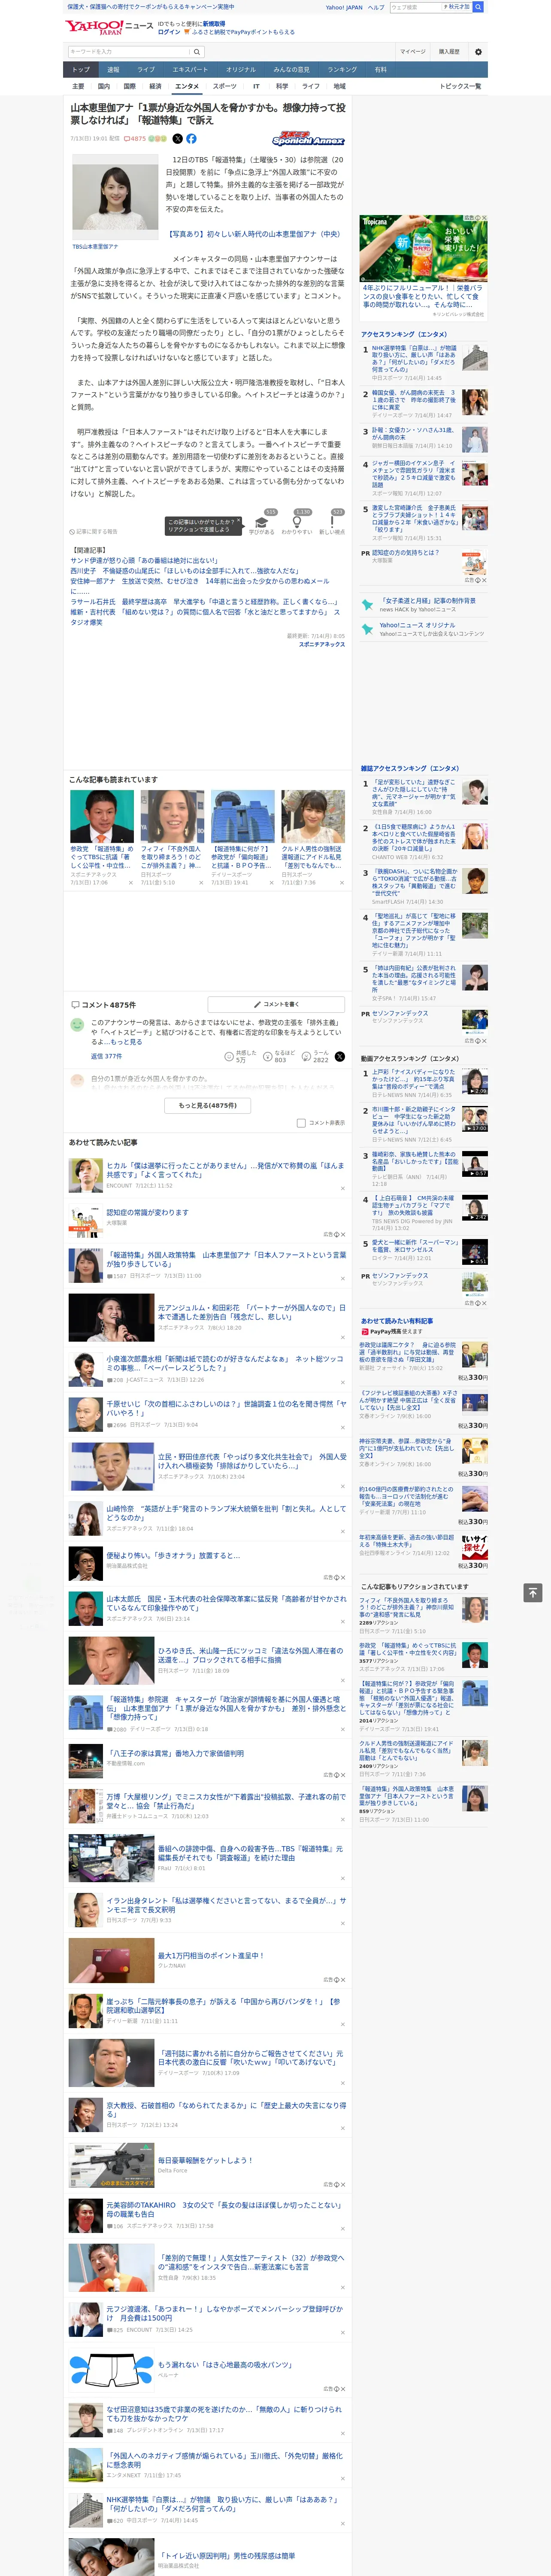Click the back-to-top arrow button
This screenshot has width=551, height=2576.
[x=533, y=1592]
